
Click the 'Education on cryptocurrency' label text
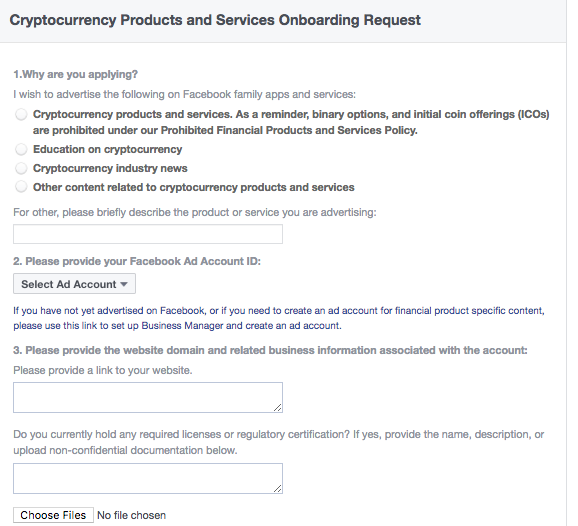108,149
